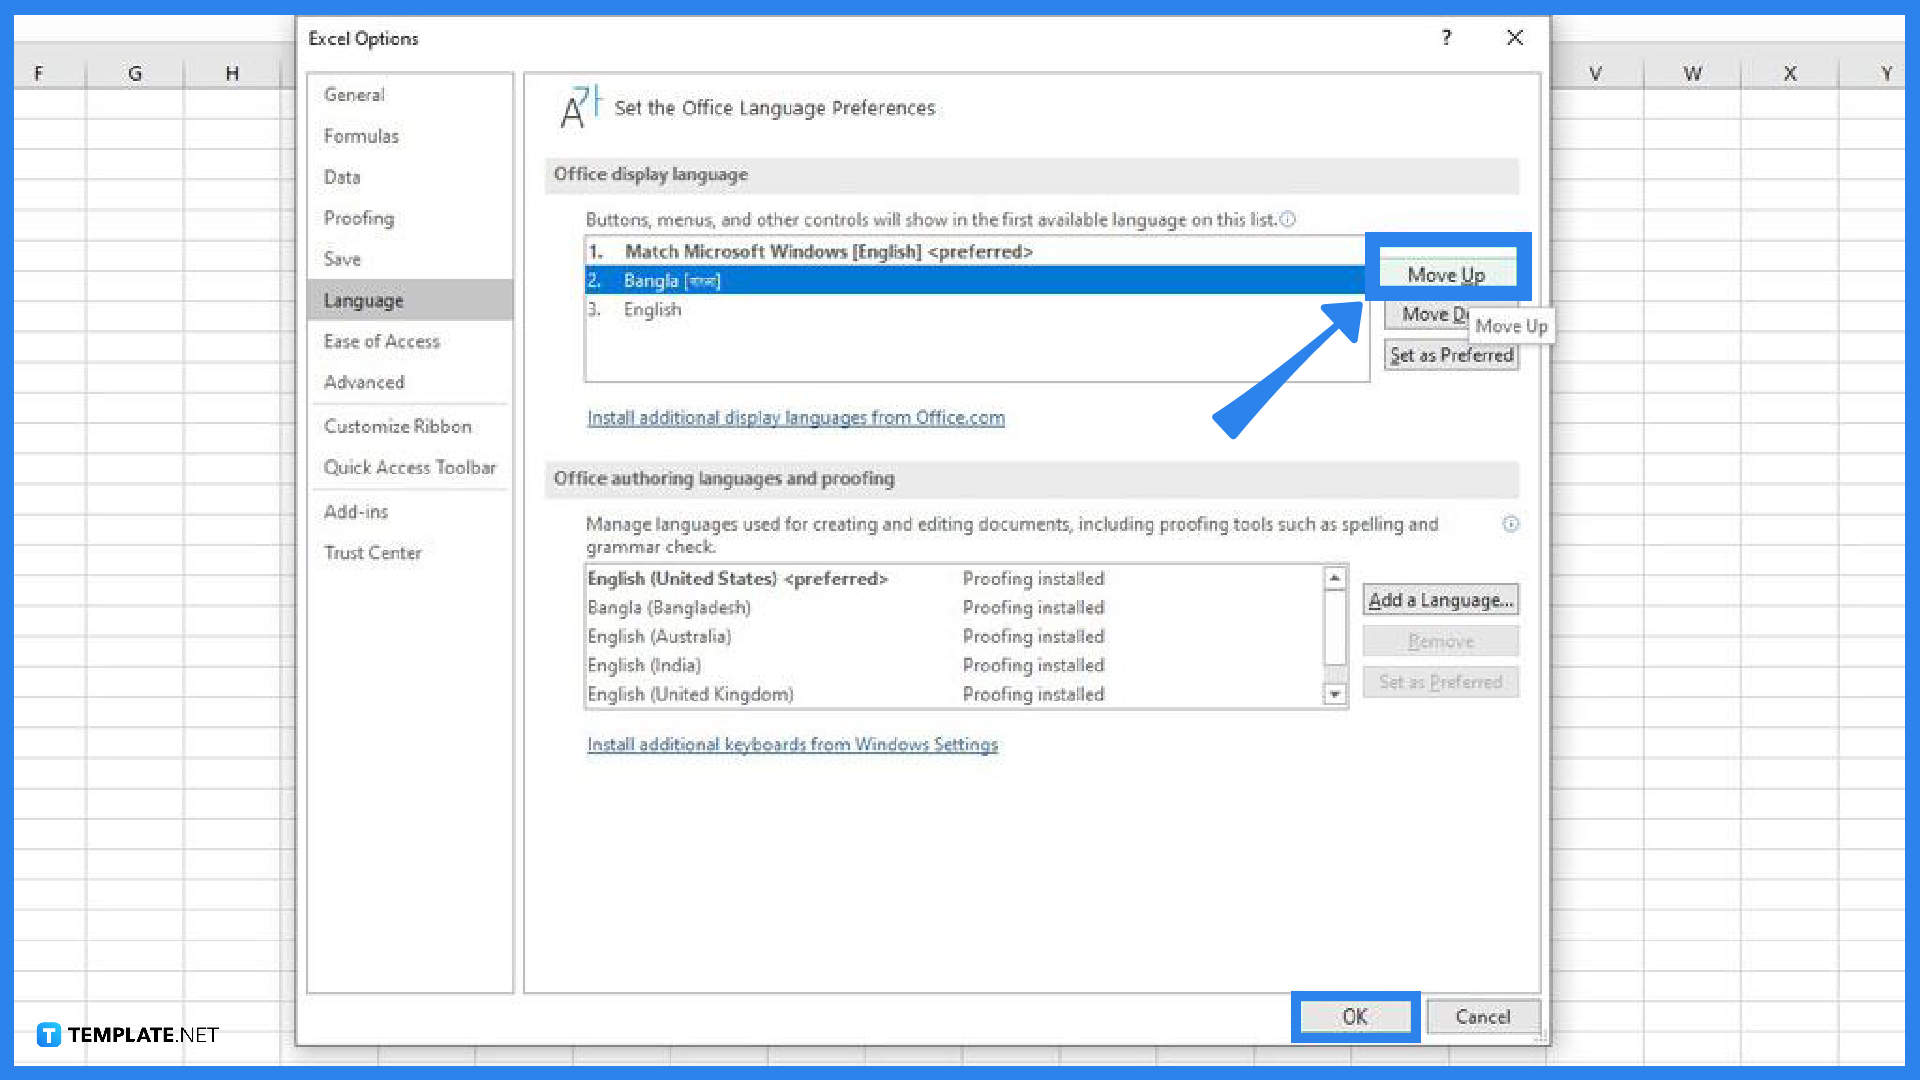Viewport: 1920px width, 1080px height.
Task: Close the Excel Options dialog
Action: pyautogui.click(x=1515, y=38)
